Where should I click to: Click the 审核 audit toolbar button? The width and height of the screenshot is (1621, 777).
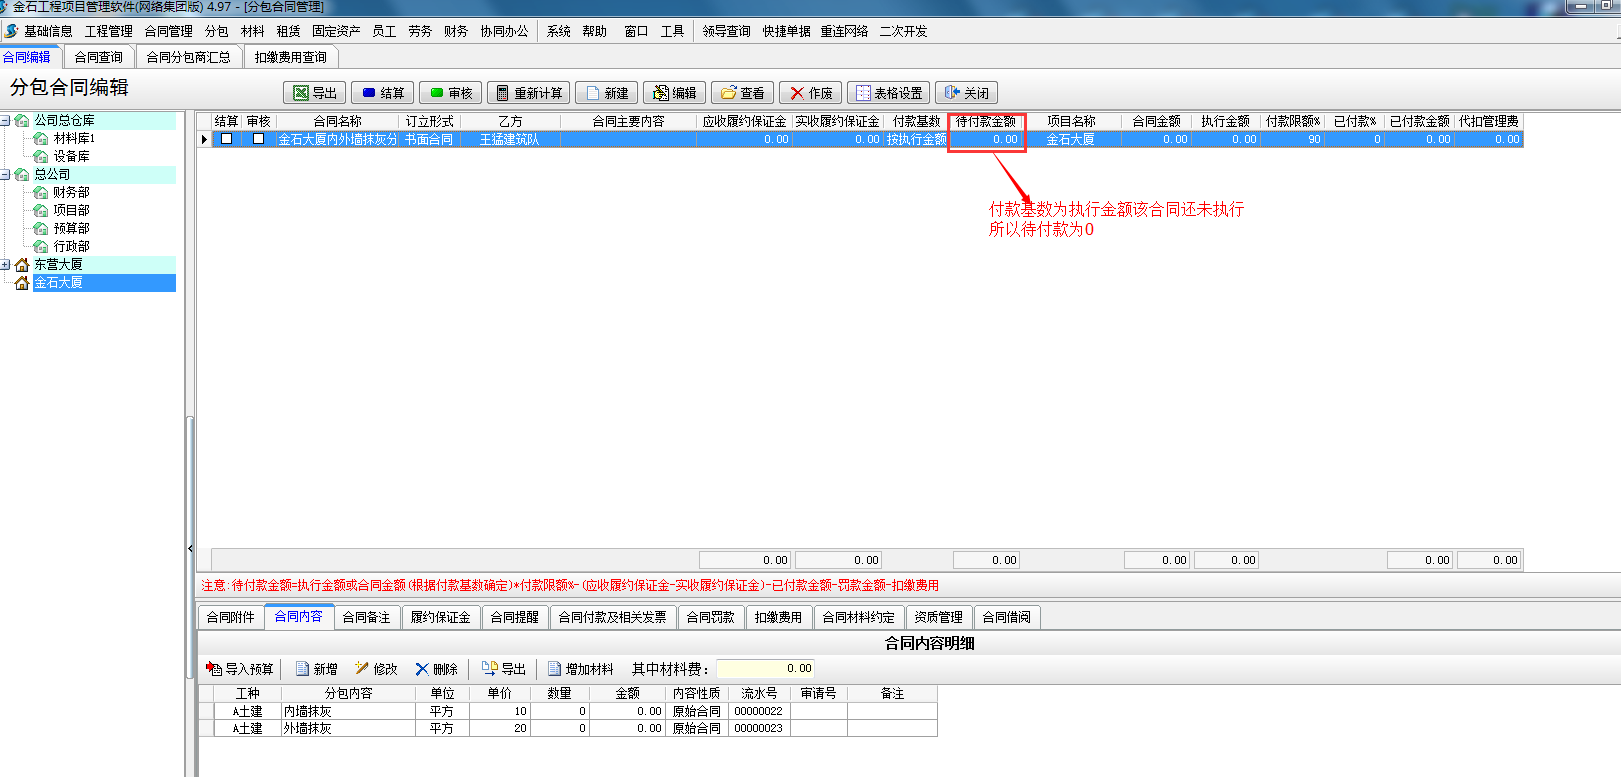click(451, 93)
